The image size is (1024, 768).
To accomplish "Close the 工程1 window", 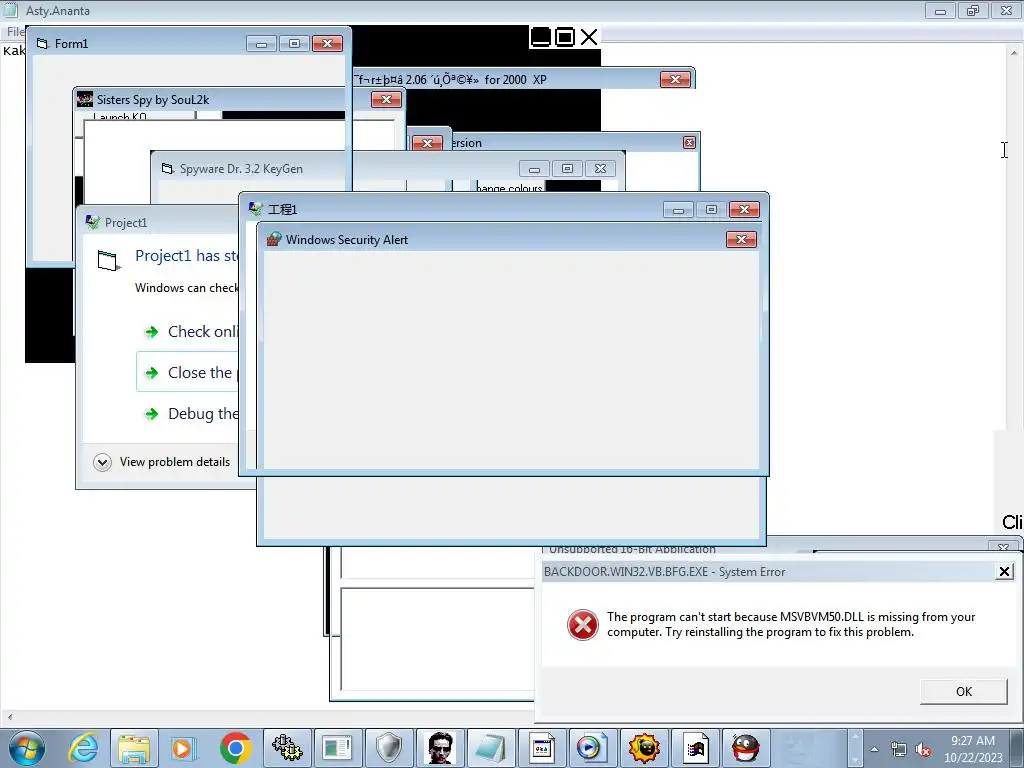I will coord(744,210).
